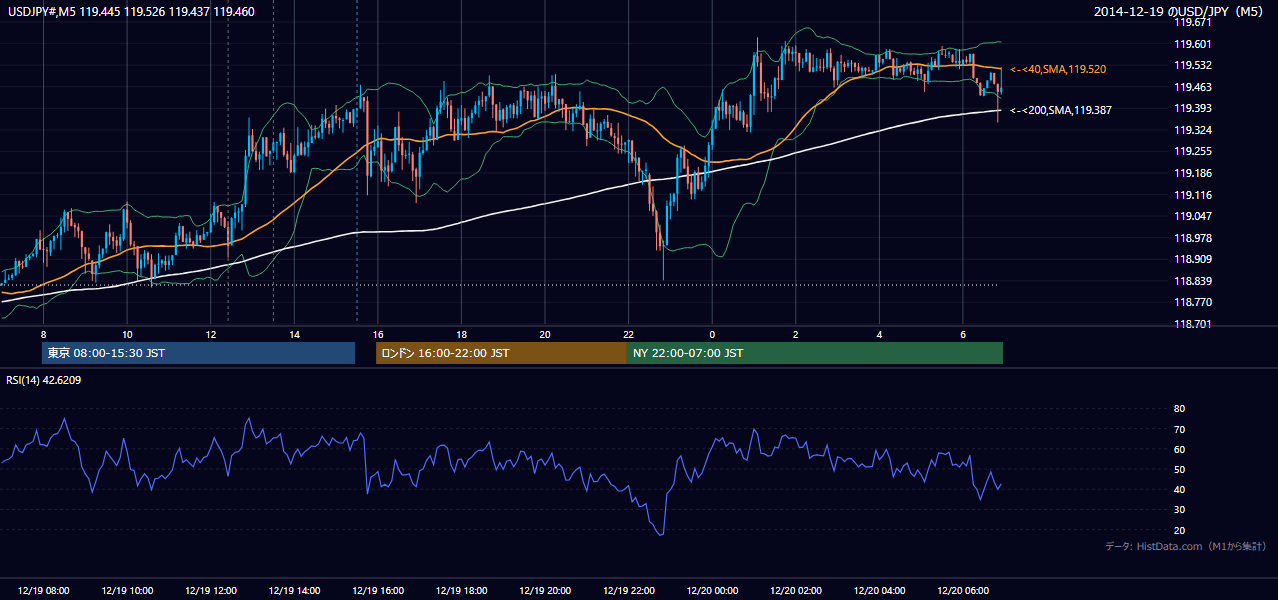Click hour tick '6' below price chart

point(962,334)
